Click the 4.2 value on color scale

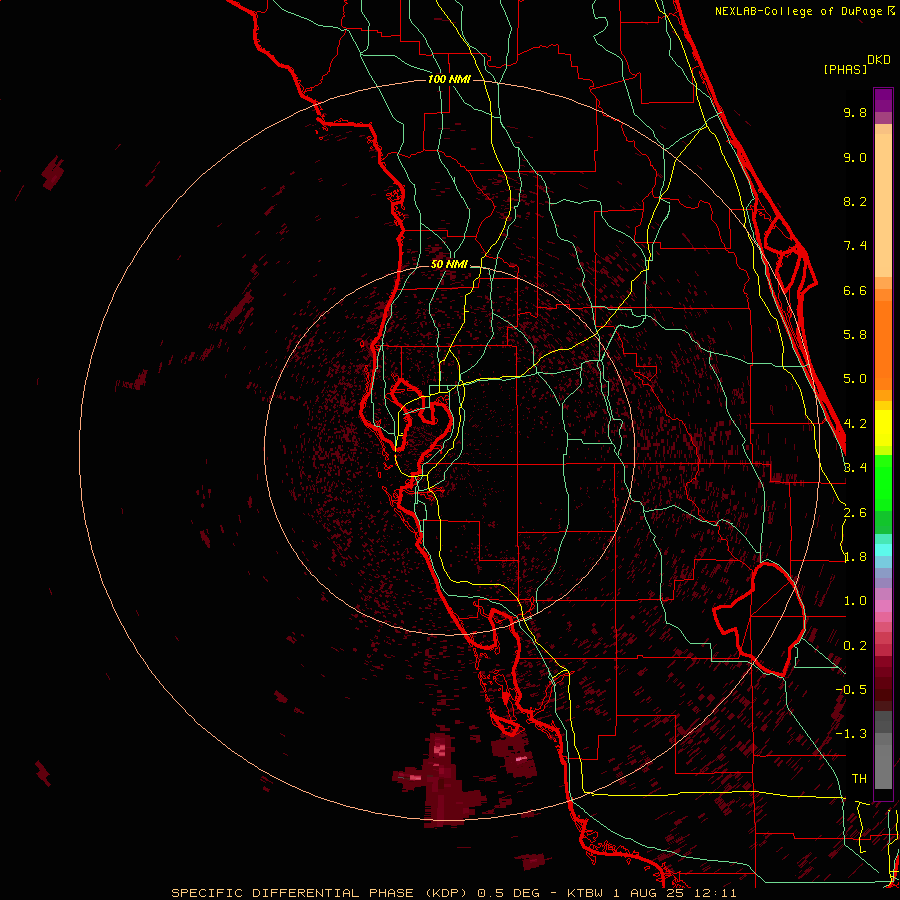[855, 424]
